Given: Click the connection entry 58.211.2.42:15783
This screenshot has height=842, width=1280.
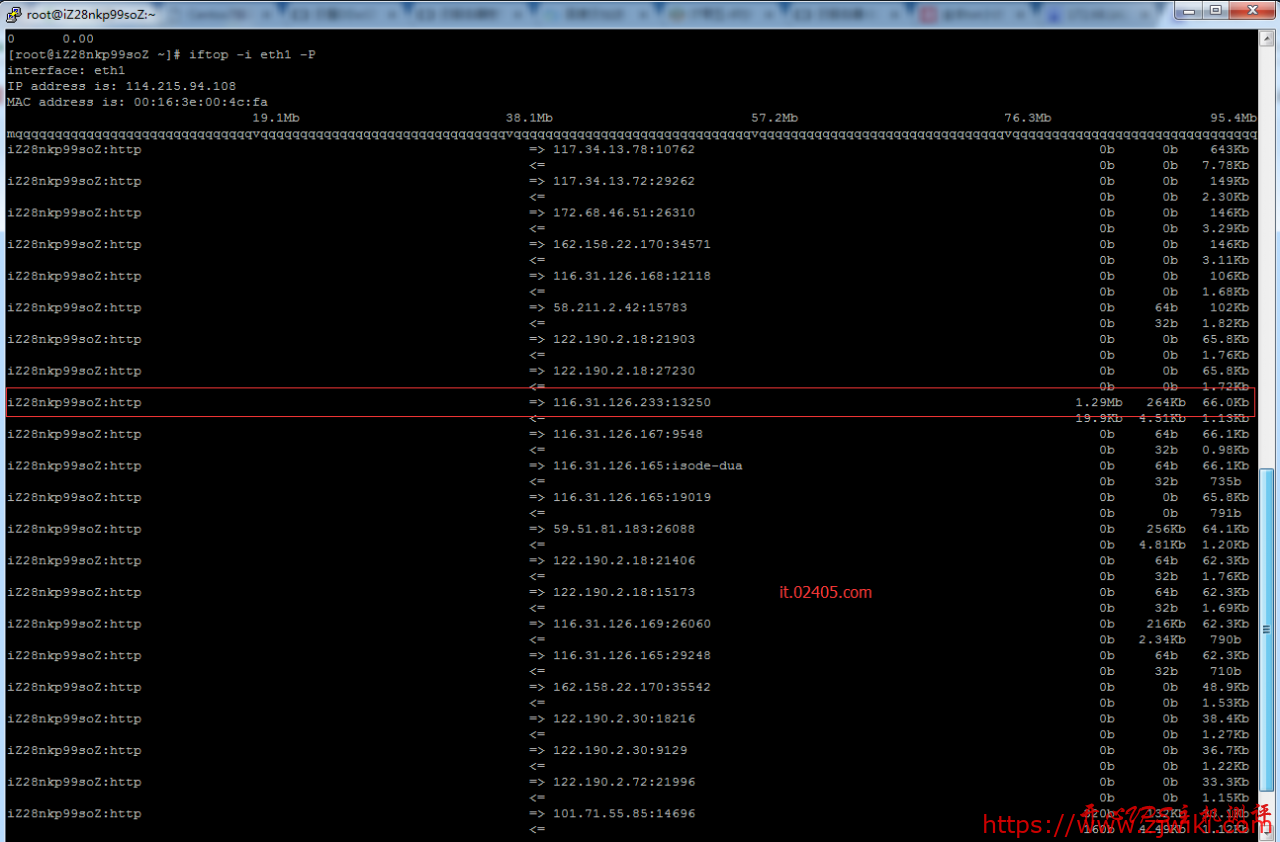Looking at the screenshot, I should [620, 307].
